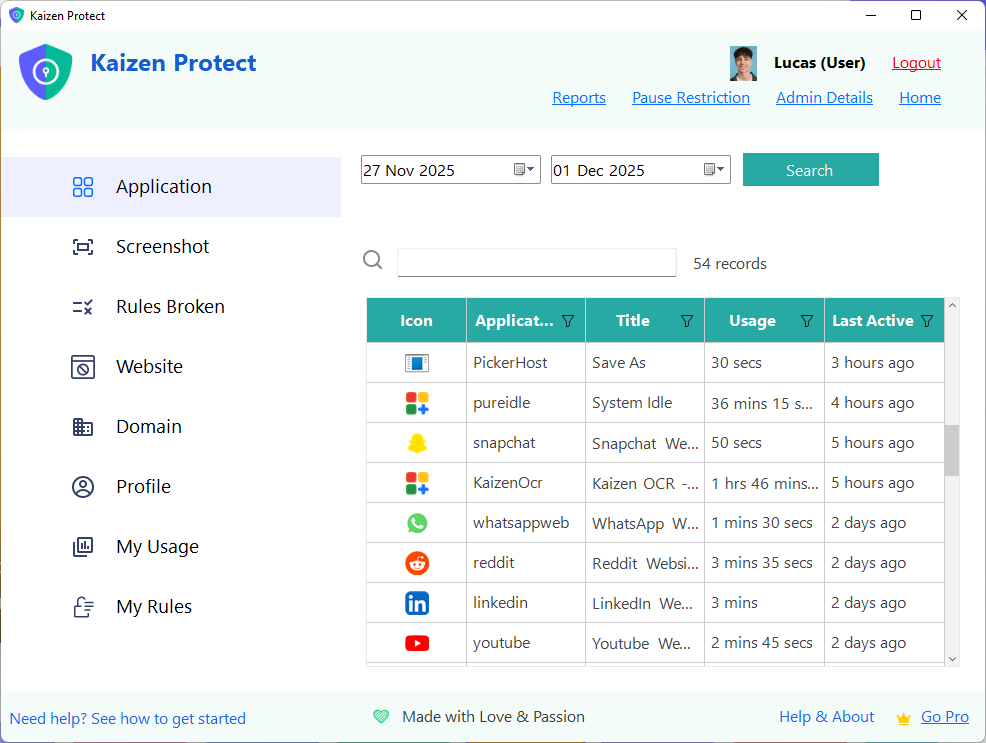The image size is (986, 743).
Task: Click the Rules Broken sidebar icon
Action: click(x=82, y=306)
